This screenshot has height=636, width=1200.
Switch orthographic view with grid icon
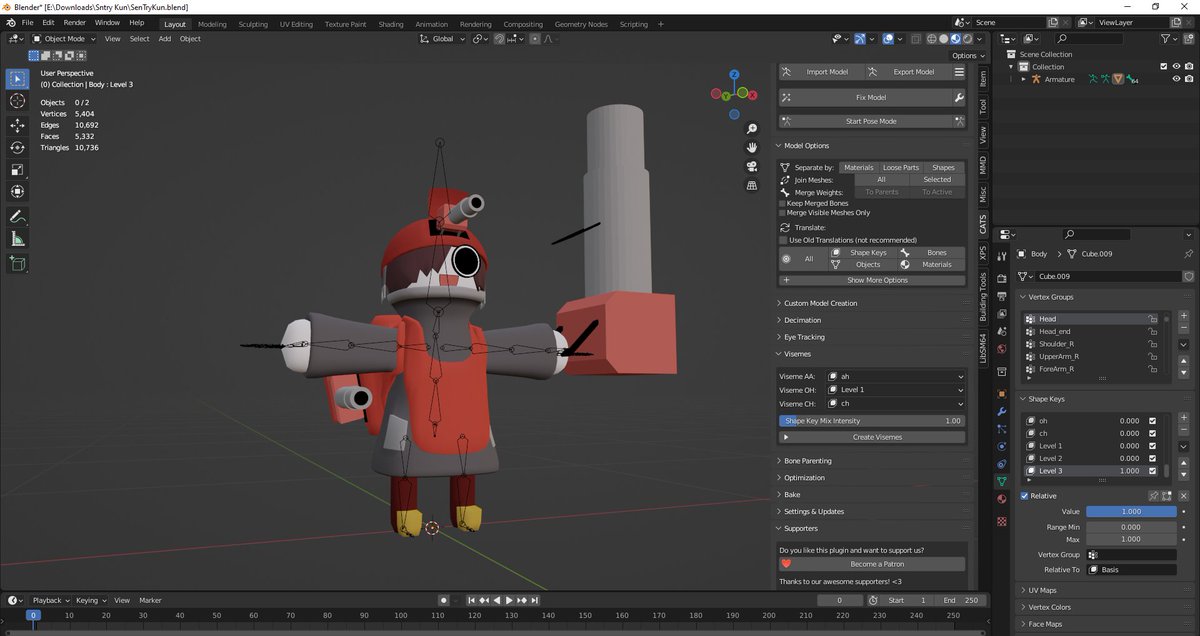click(752, 185)
